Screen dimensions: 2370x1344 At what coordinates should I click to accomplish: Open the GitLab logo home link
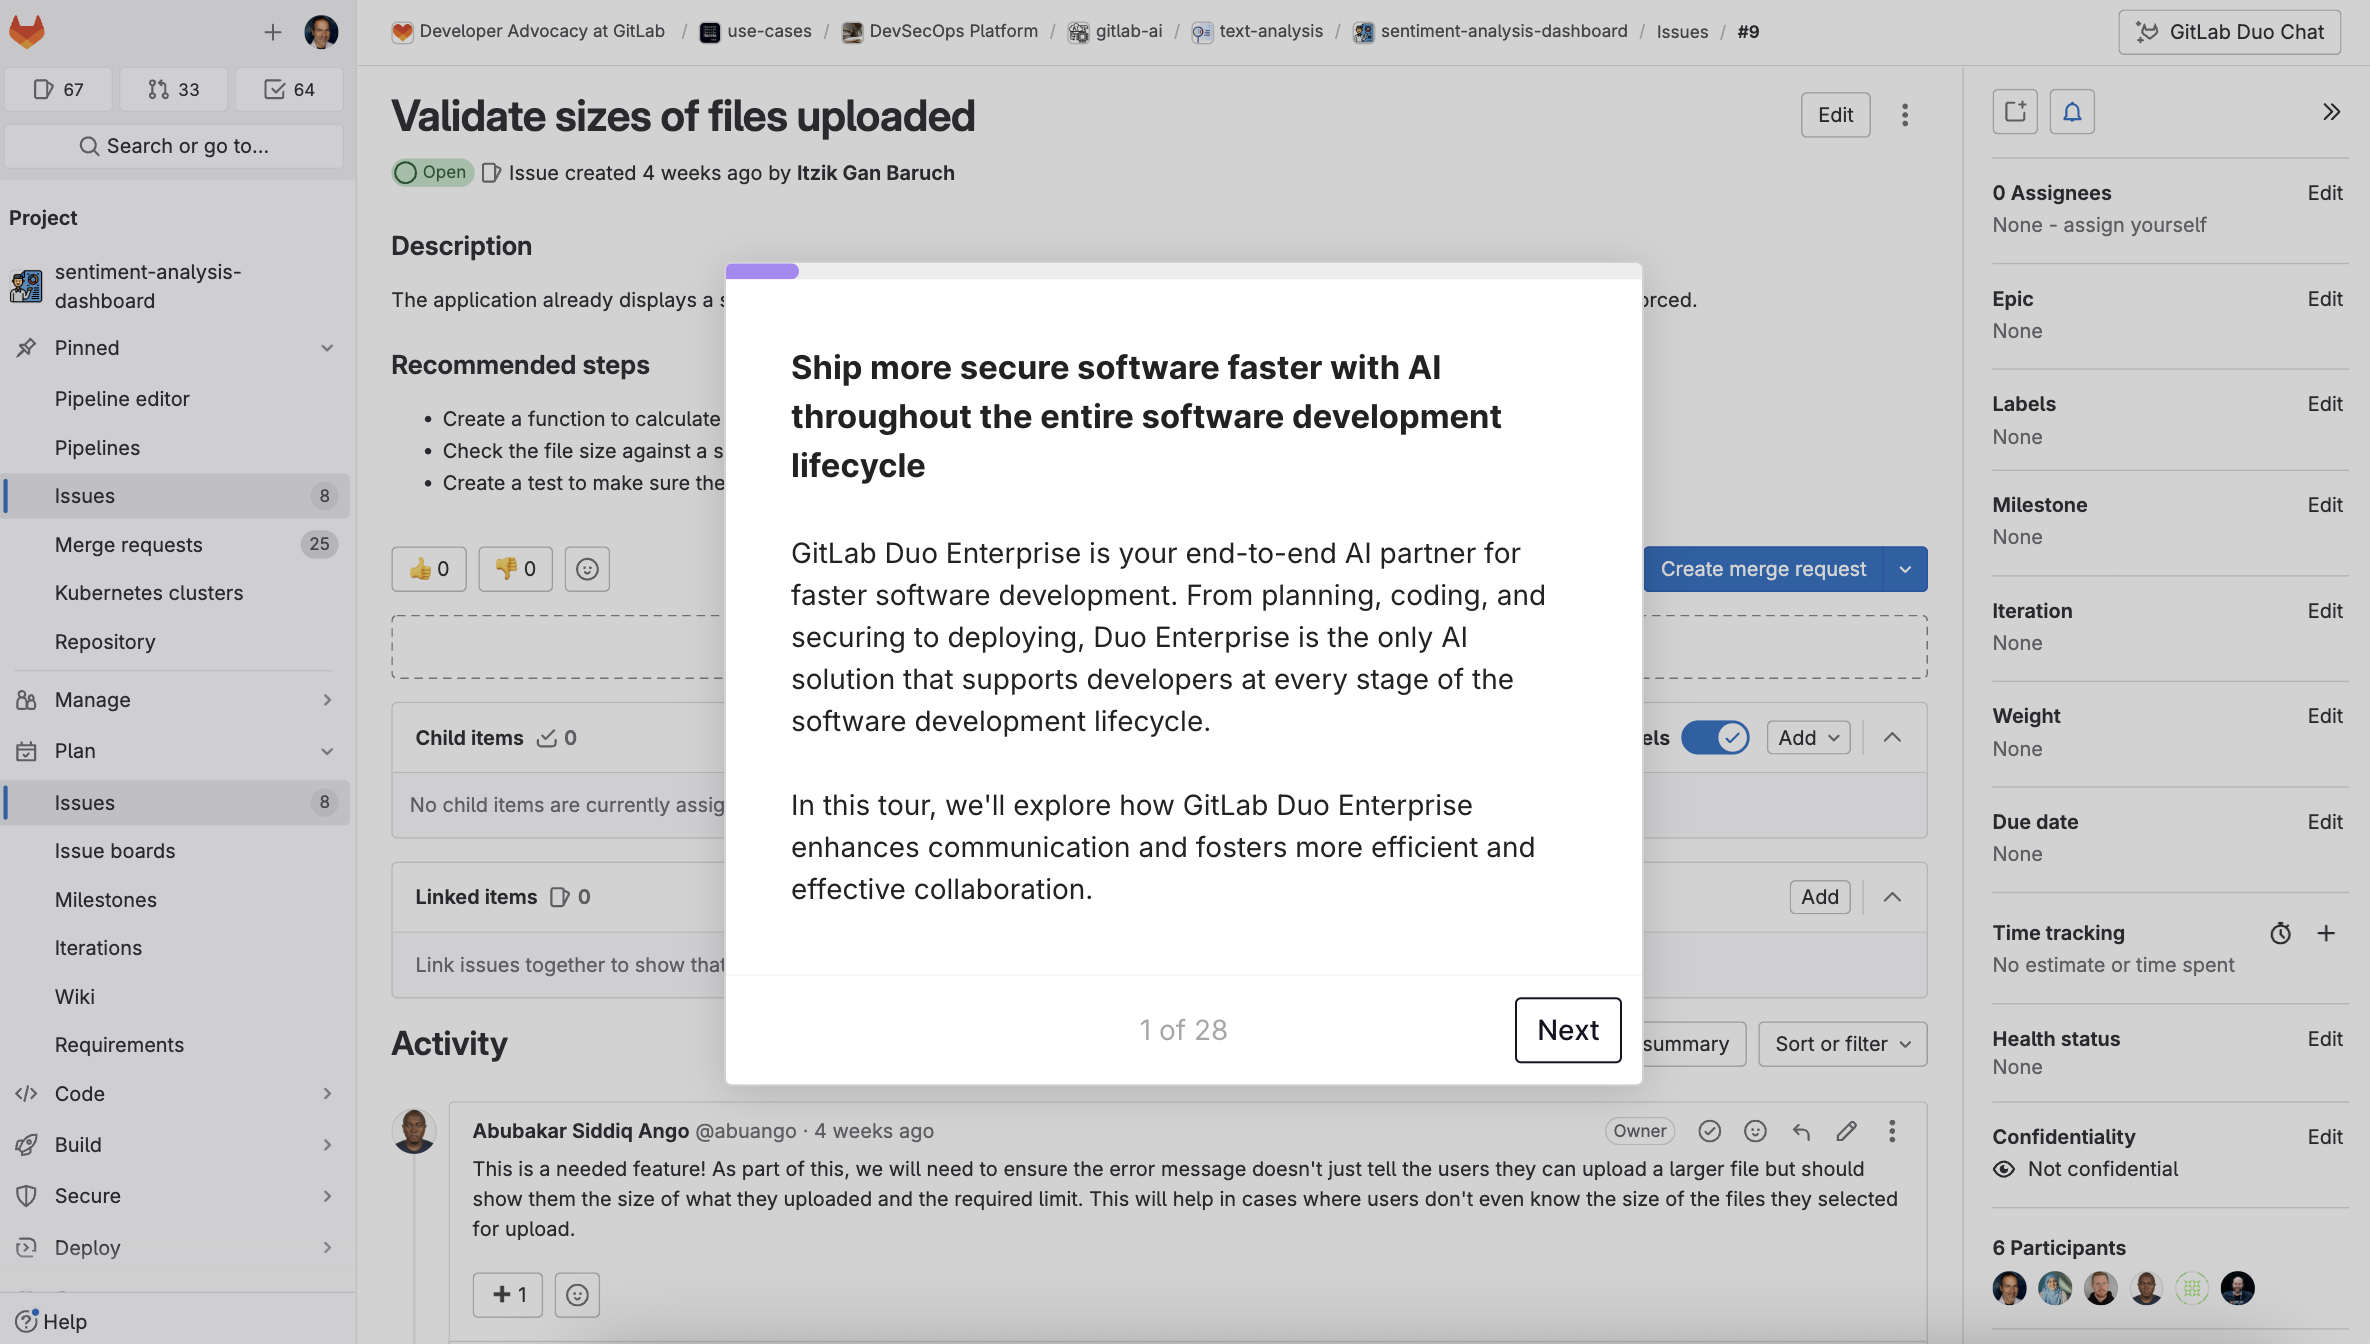point(27,31)
